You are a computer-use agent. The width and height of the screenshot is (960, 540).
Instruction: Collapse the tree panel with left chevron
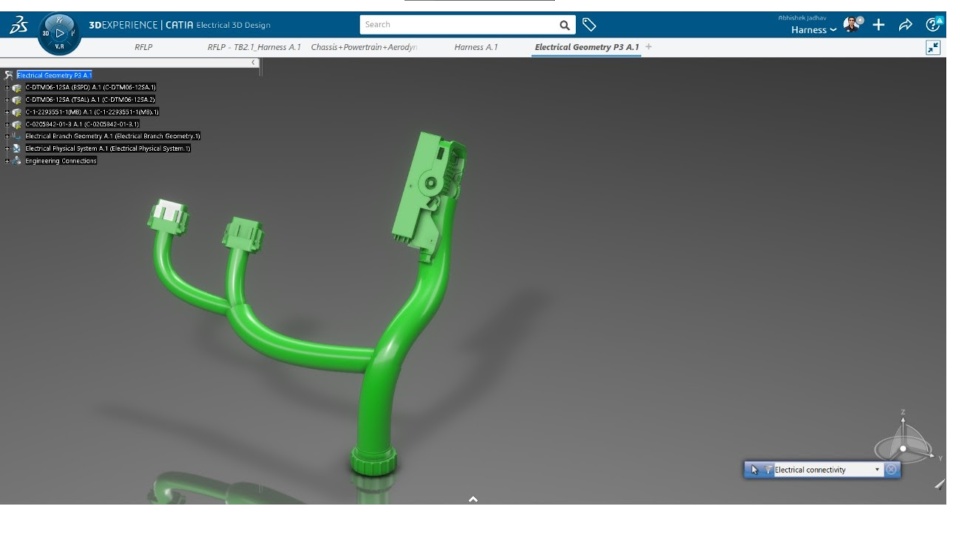pos(253,62)
